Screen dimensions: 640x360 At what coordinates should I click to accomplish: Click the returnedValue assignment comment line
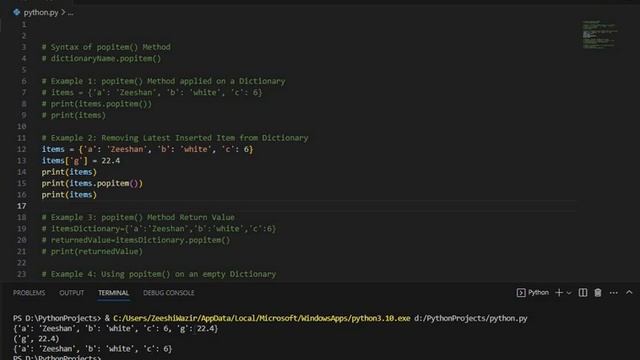[x=136, y=240]
